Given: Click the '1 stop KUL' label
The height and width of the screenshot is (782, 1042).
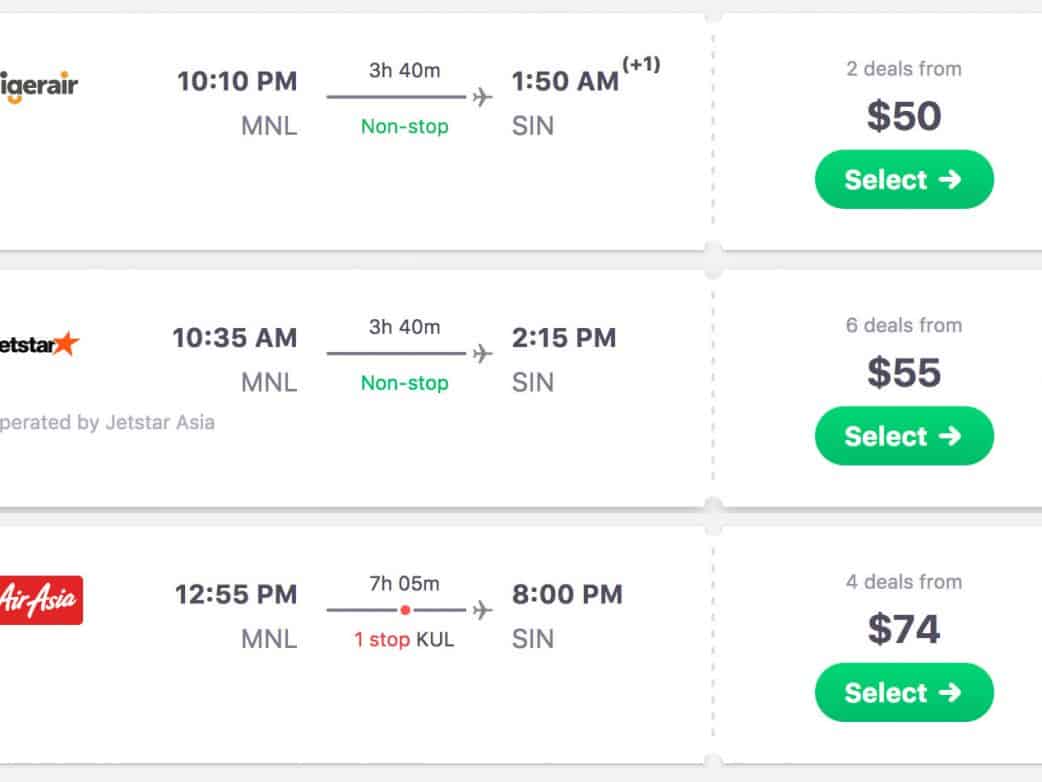Looking at the screenshot, I should (x=404, y=640).
